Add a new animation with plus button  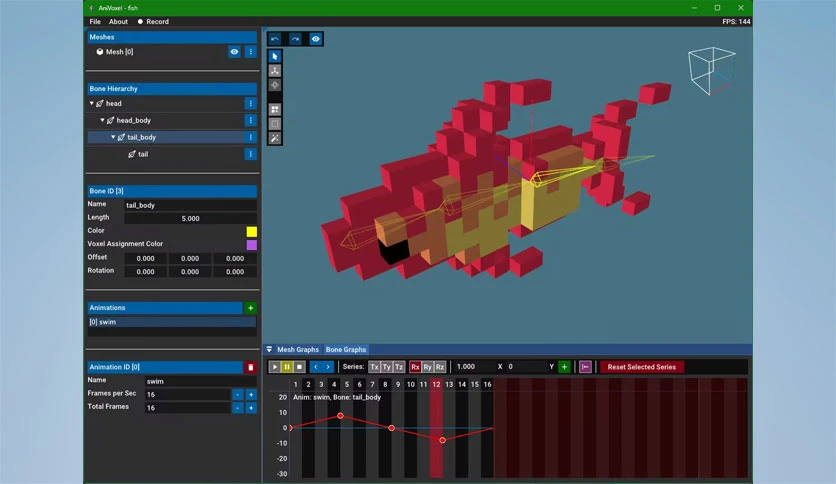pyautogui.click(x=251, y=308)
